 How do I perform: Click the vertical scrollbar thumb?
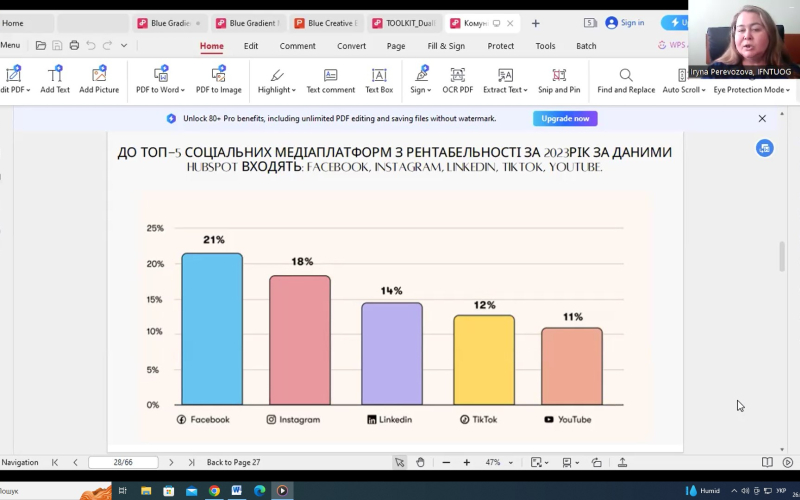pos(782,257)
